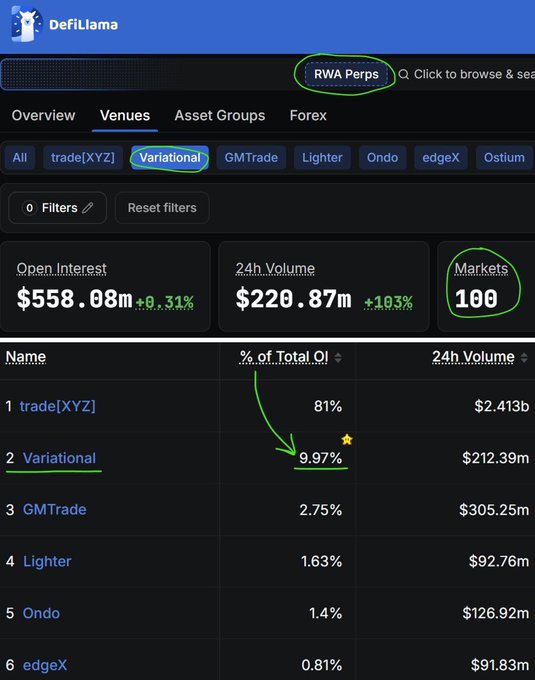Image resolution: width=535 pixels, height=680 pixels.
Task: Click the Open Interest card label
Action: pos(62,269)
